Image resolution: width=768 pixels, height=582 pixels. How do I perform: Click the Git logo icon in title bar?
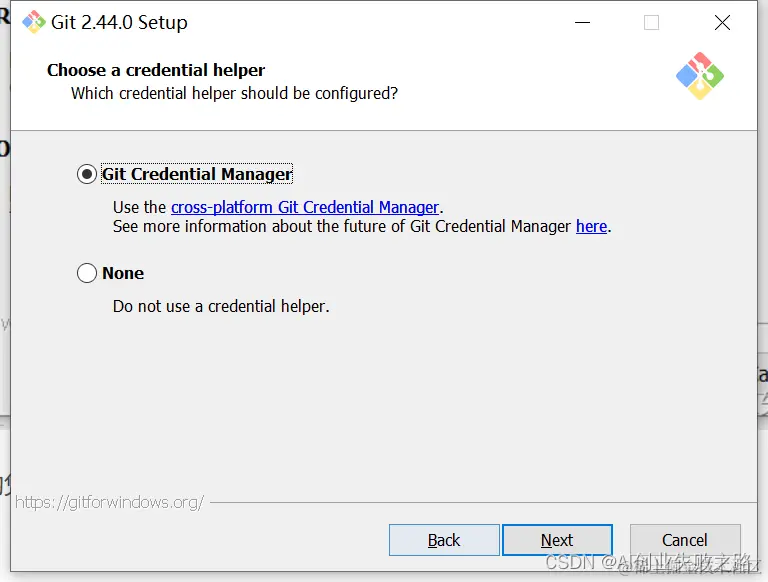(x=34, y=22)
